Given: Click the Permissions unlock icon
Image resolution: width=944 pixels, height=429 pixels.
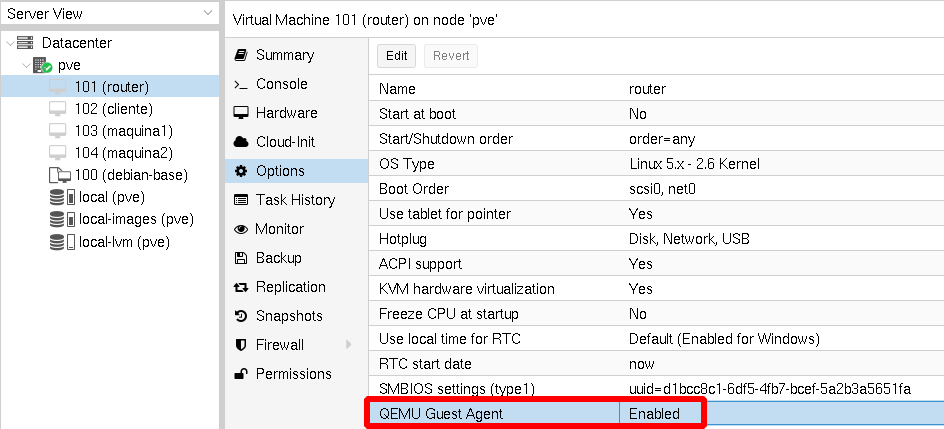Looking at the screenshot, I should pyautogui.click(x=240, y=374).
